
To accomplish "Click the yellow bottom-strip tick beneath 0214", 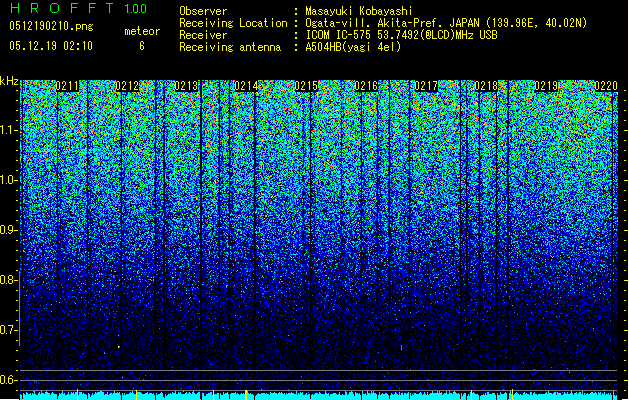I will pyautogui.click(x=246, y=394).
